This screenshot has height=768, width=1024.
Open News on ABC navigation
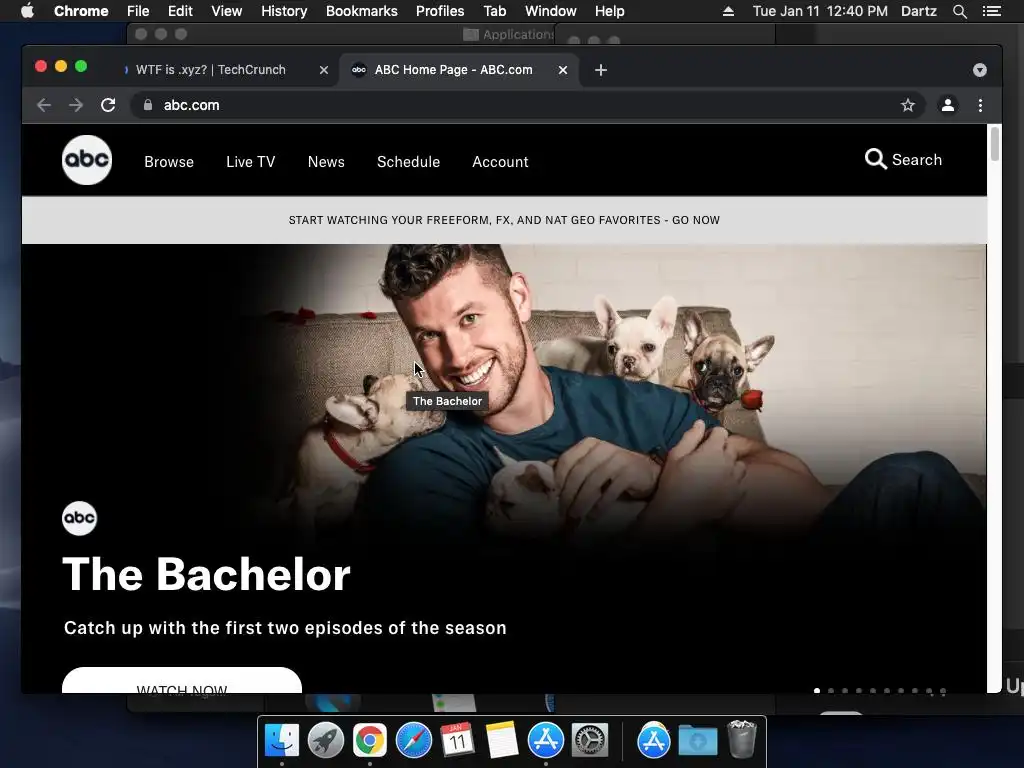coord(327,162)
